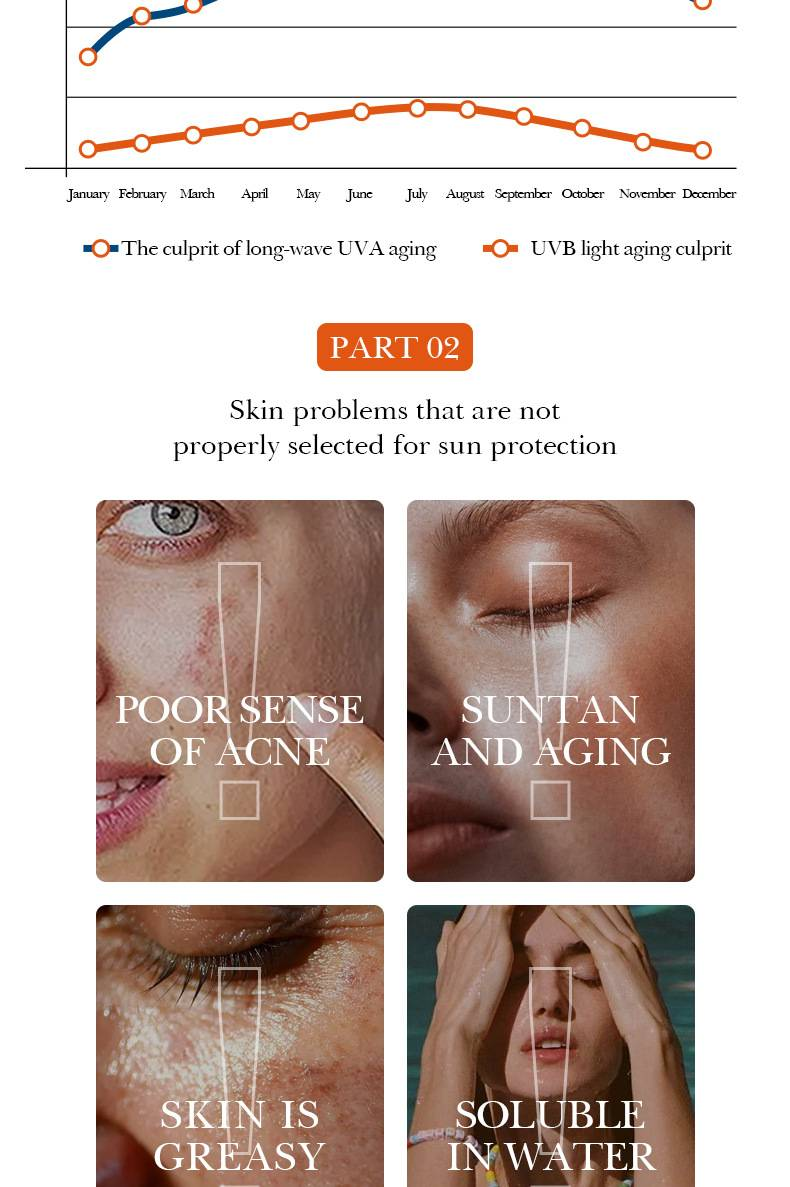Click the January axis label

[x=89, y=194]
